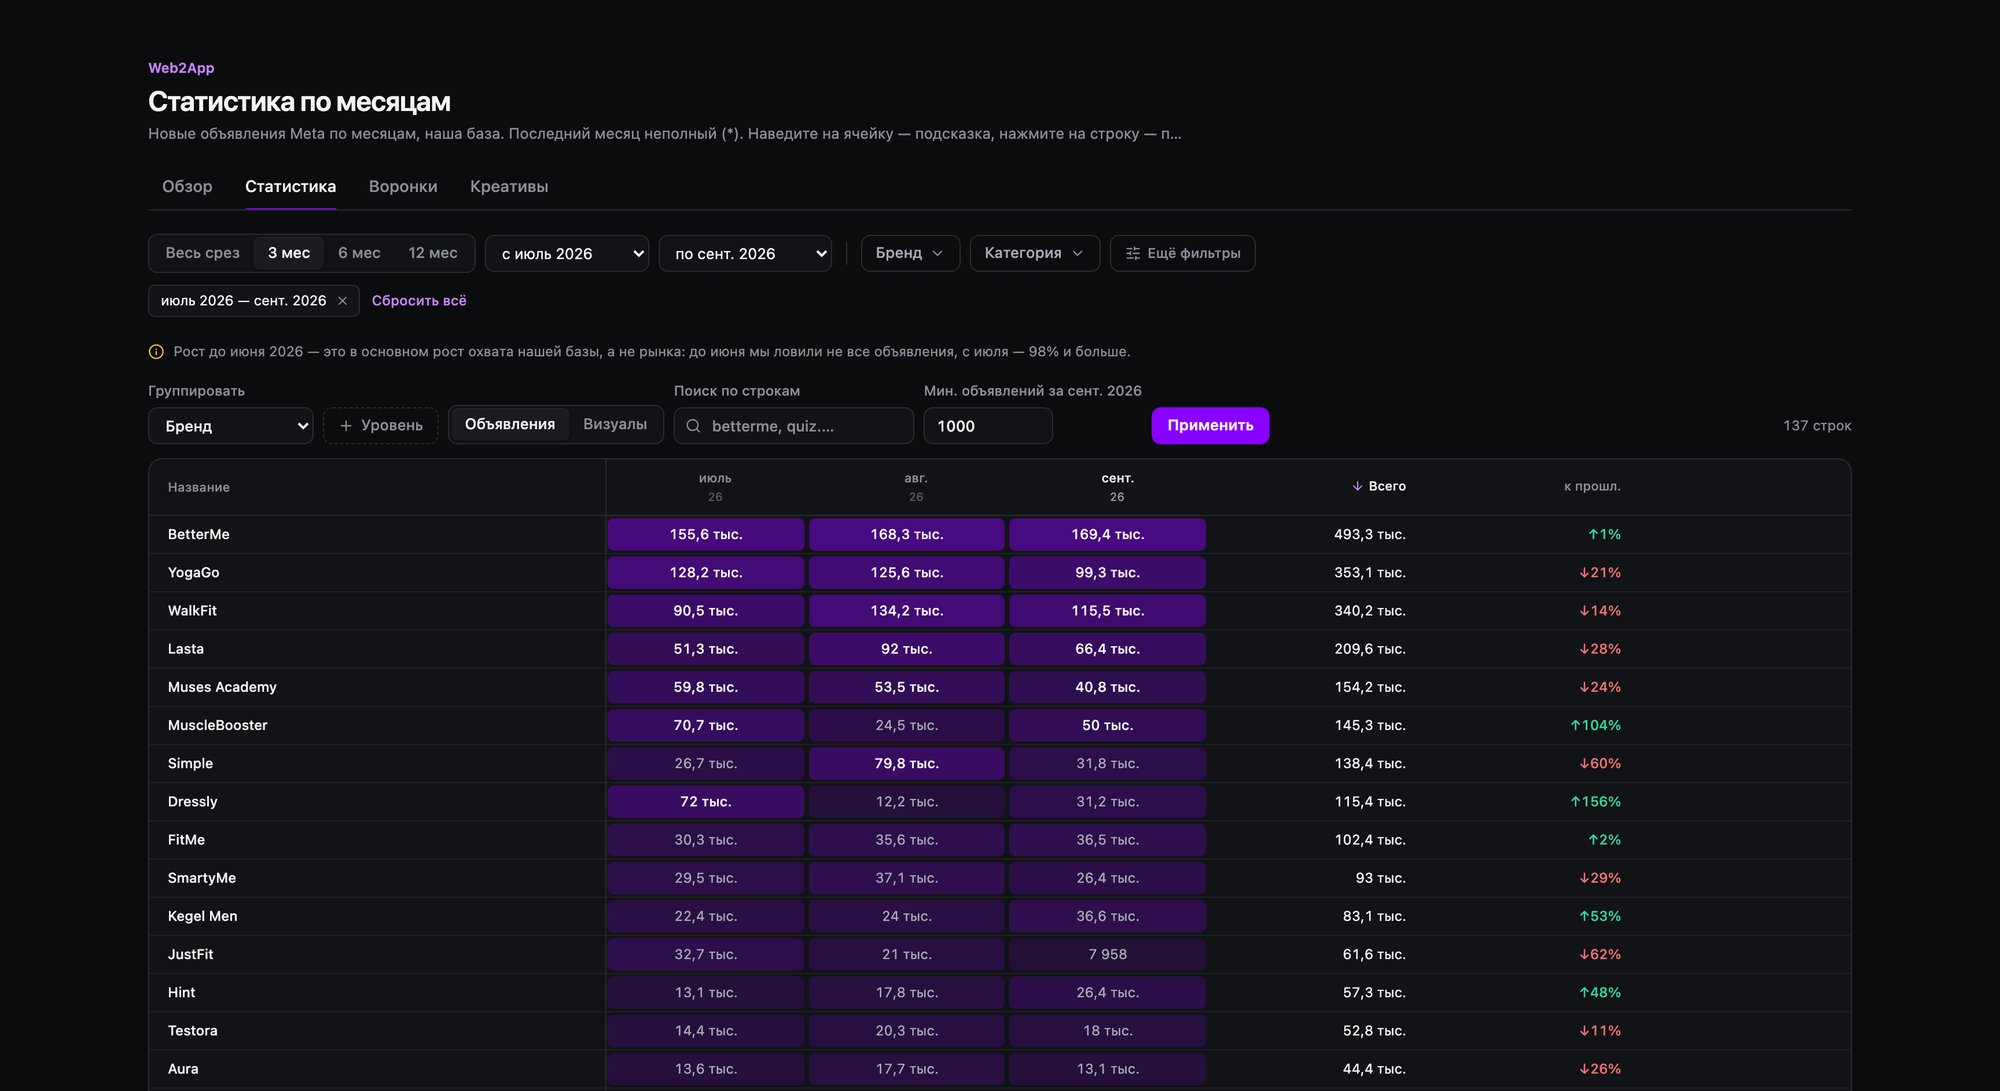Click MuscleBooster growth ↑104%
Screen dimensions: 2000x1091
[x=1596, y=726]
